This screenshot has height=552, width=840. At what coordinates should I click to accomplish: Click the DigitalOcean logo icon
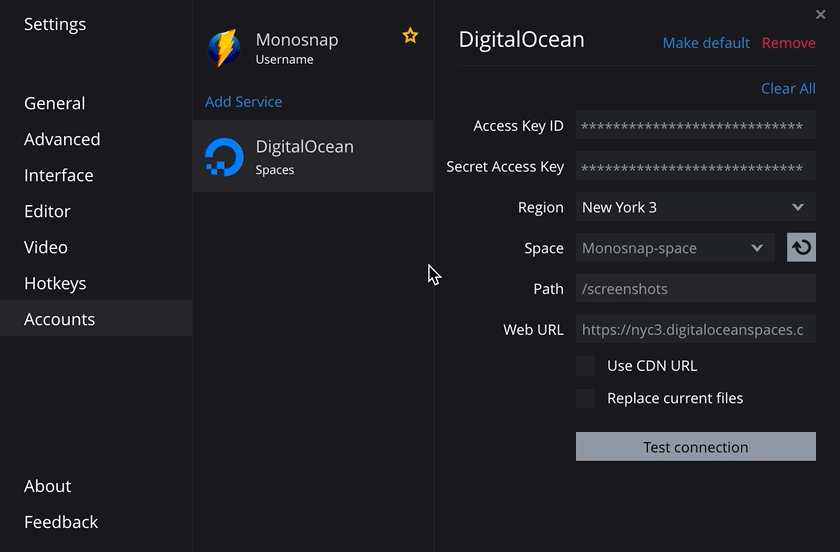pos(224,157)
